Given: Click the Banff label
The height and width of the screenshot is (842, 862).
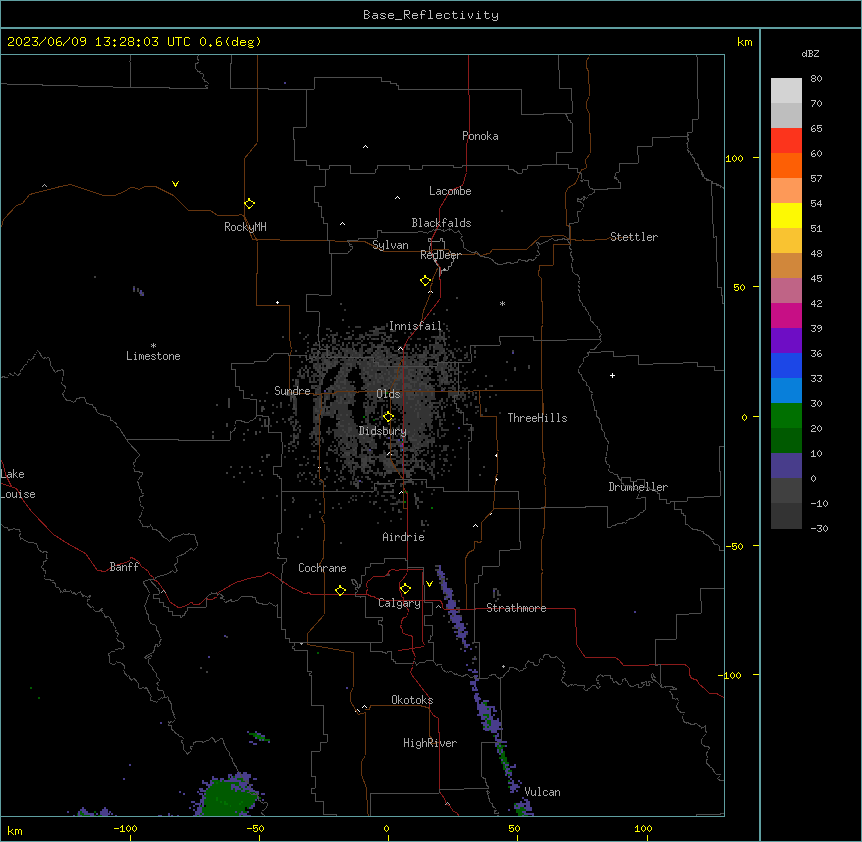Looking at the screenshot, I should click(x=124, y=567).
